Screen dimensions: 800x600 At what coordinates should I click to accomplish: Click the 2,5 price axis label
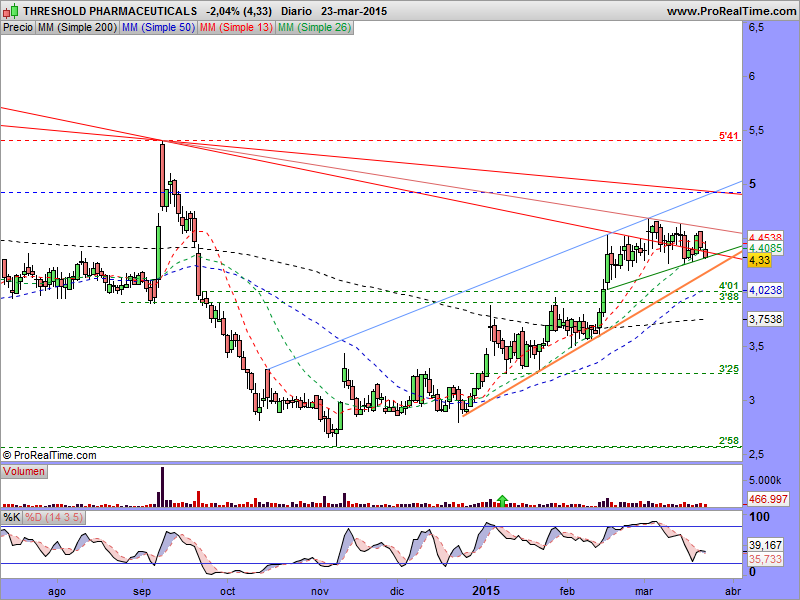click(x=757, y=454)
